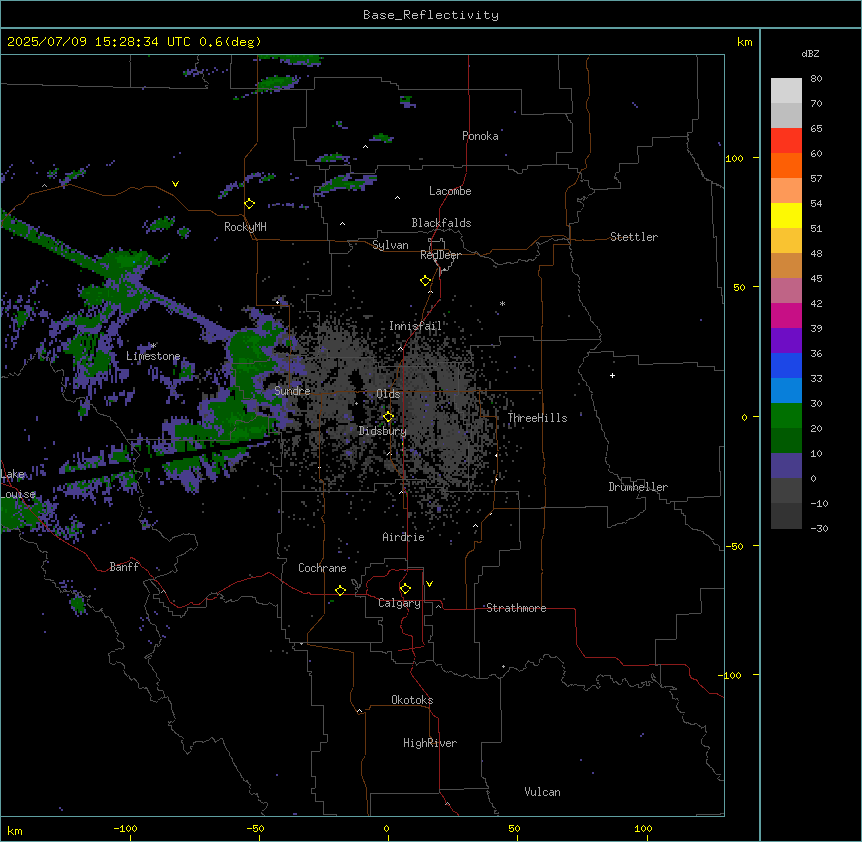862x842 pixels.
Task: Click the yellow diamond marker south of RedDeer
Action: [x=426, y=281]
